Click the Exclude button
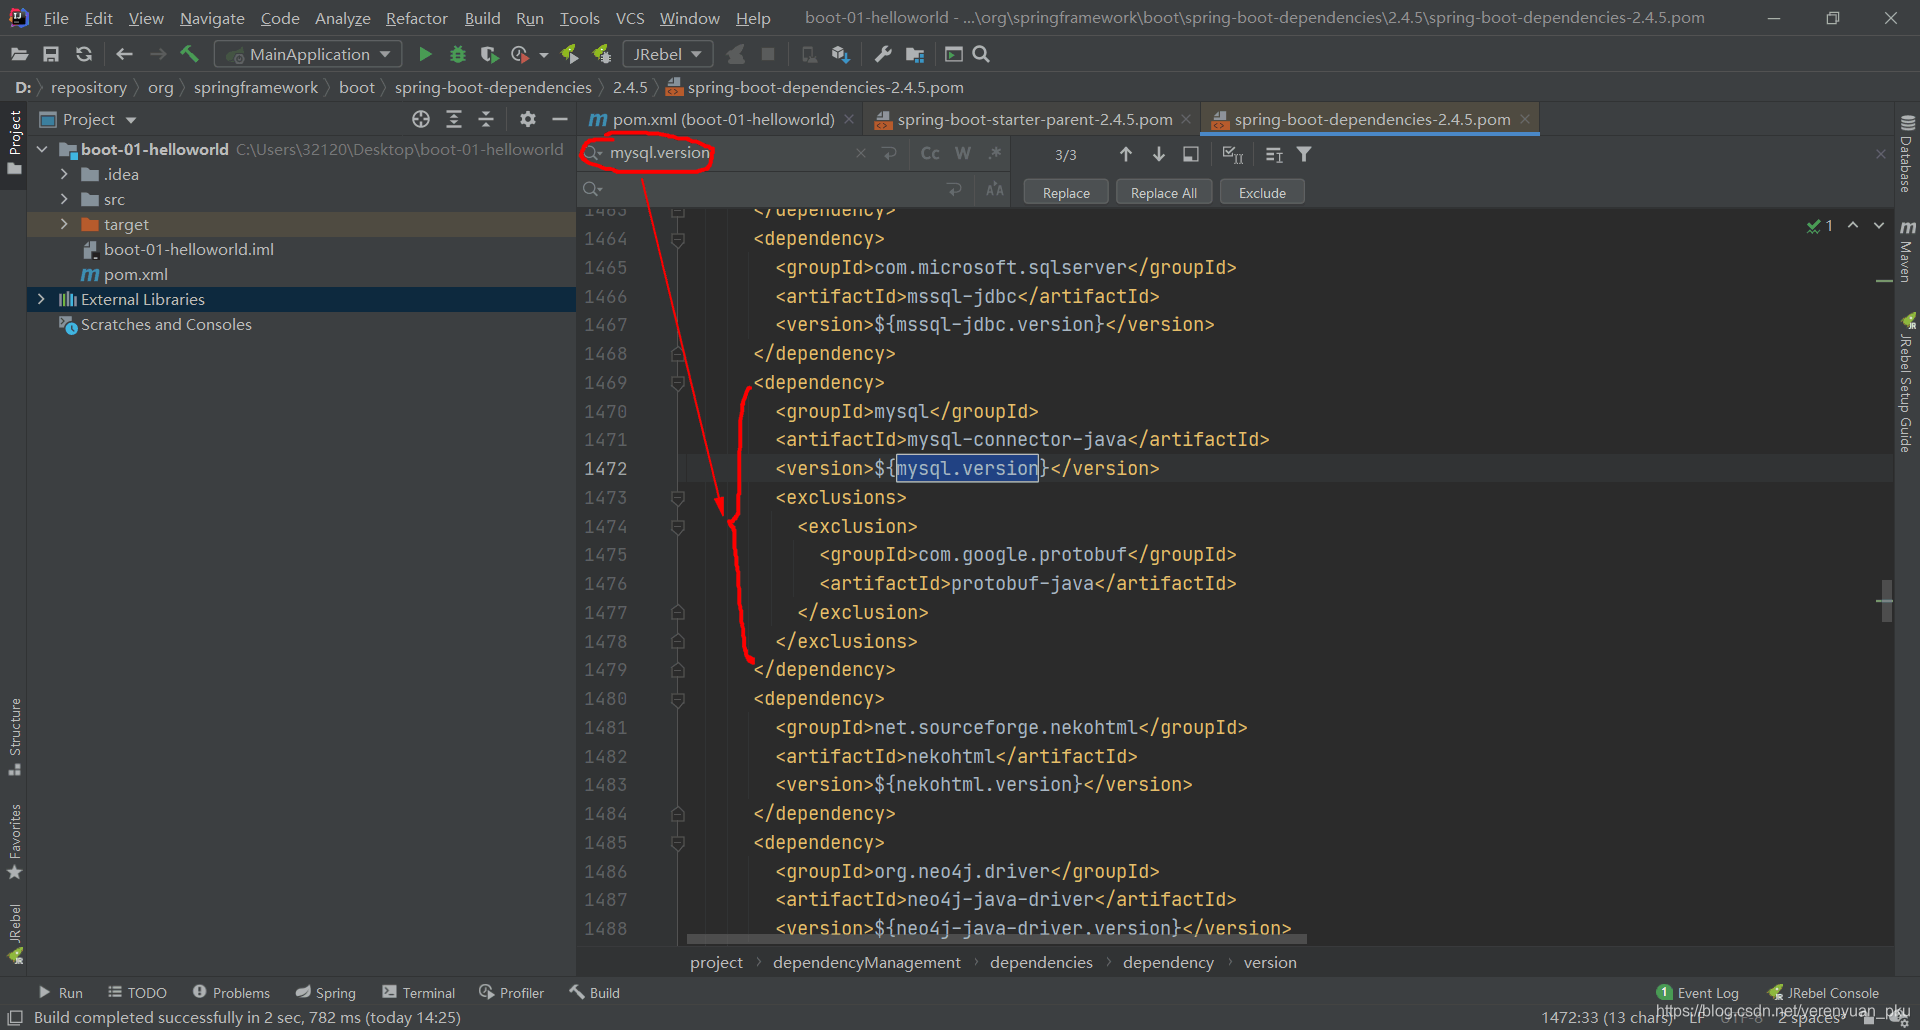1920x1030 pixels. pos(1262,193)
